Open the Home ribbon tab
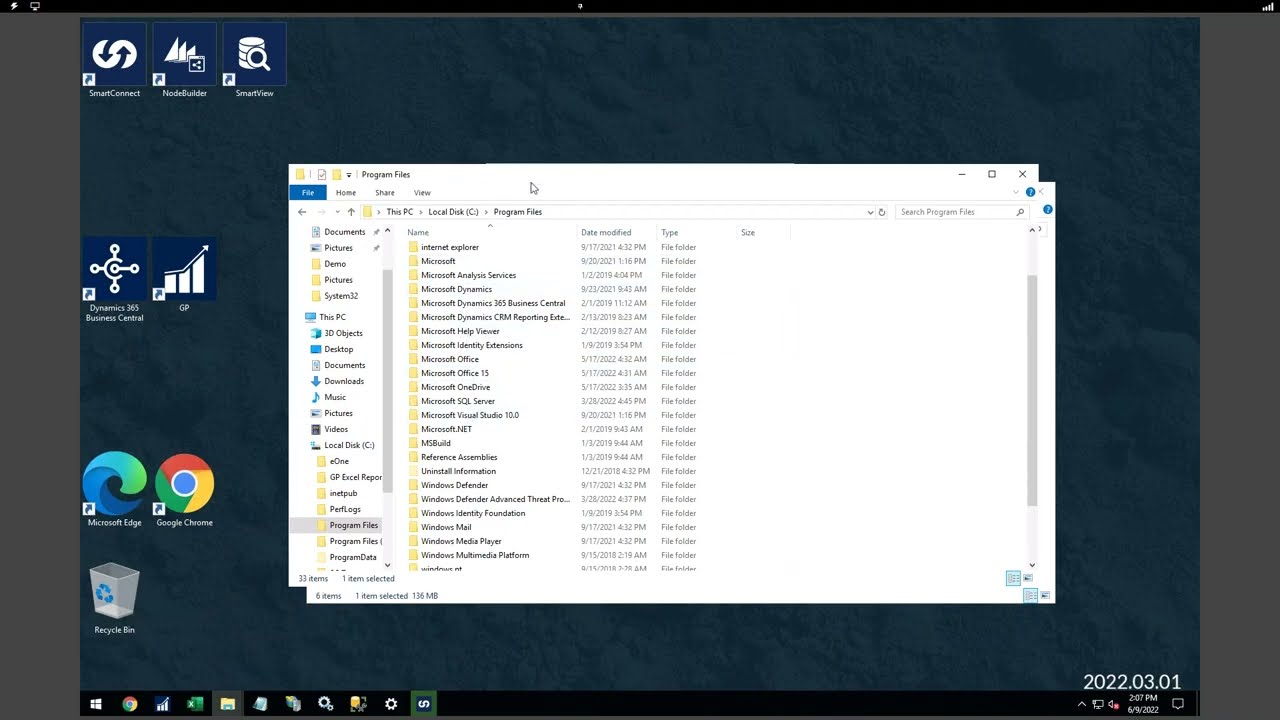The width and height of the screenshot is (1280, 720). (346, 192)
